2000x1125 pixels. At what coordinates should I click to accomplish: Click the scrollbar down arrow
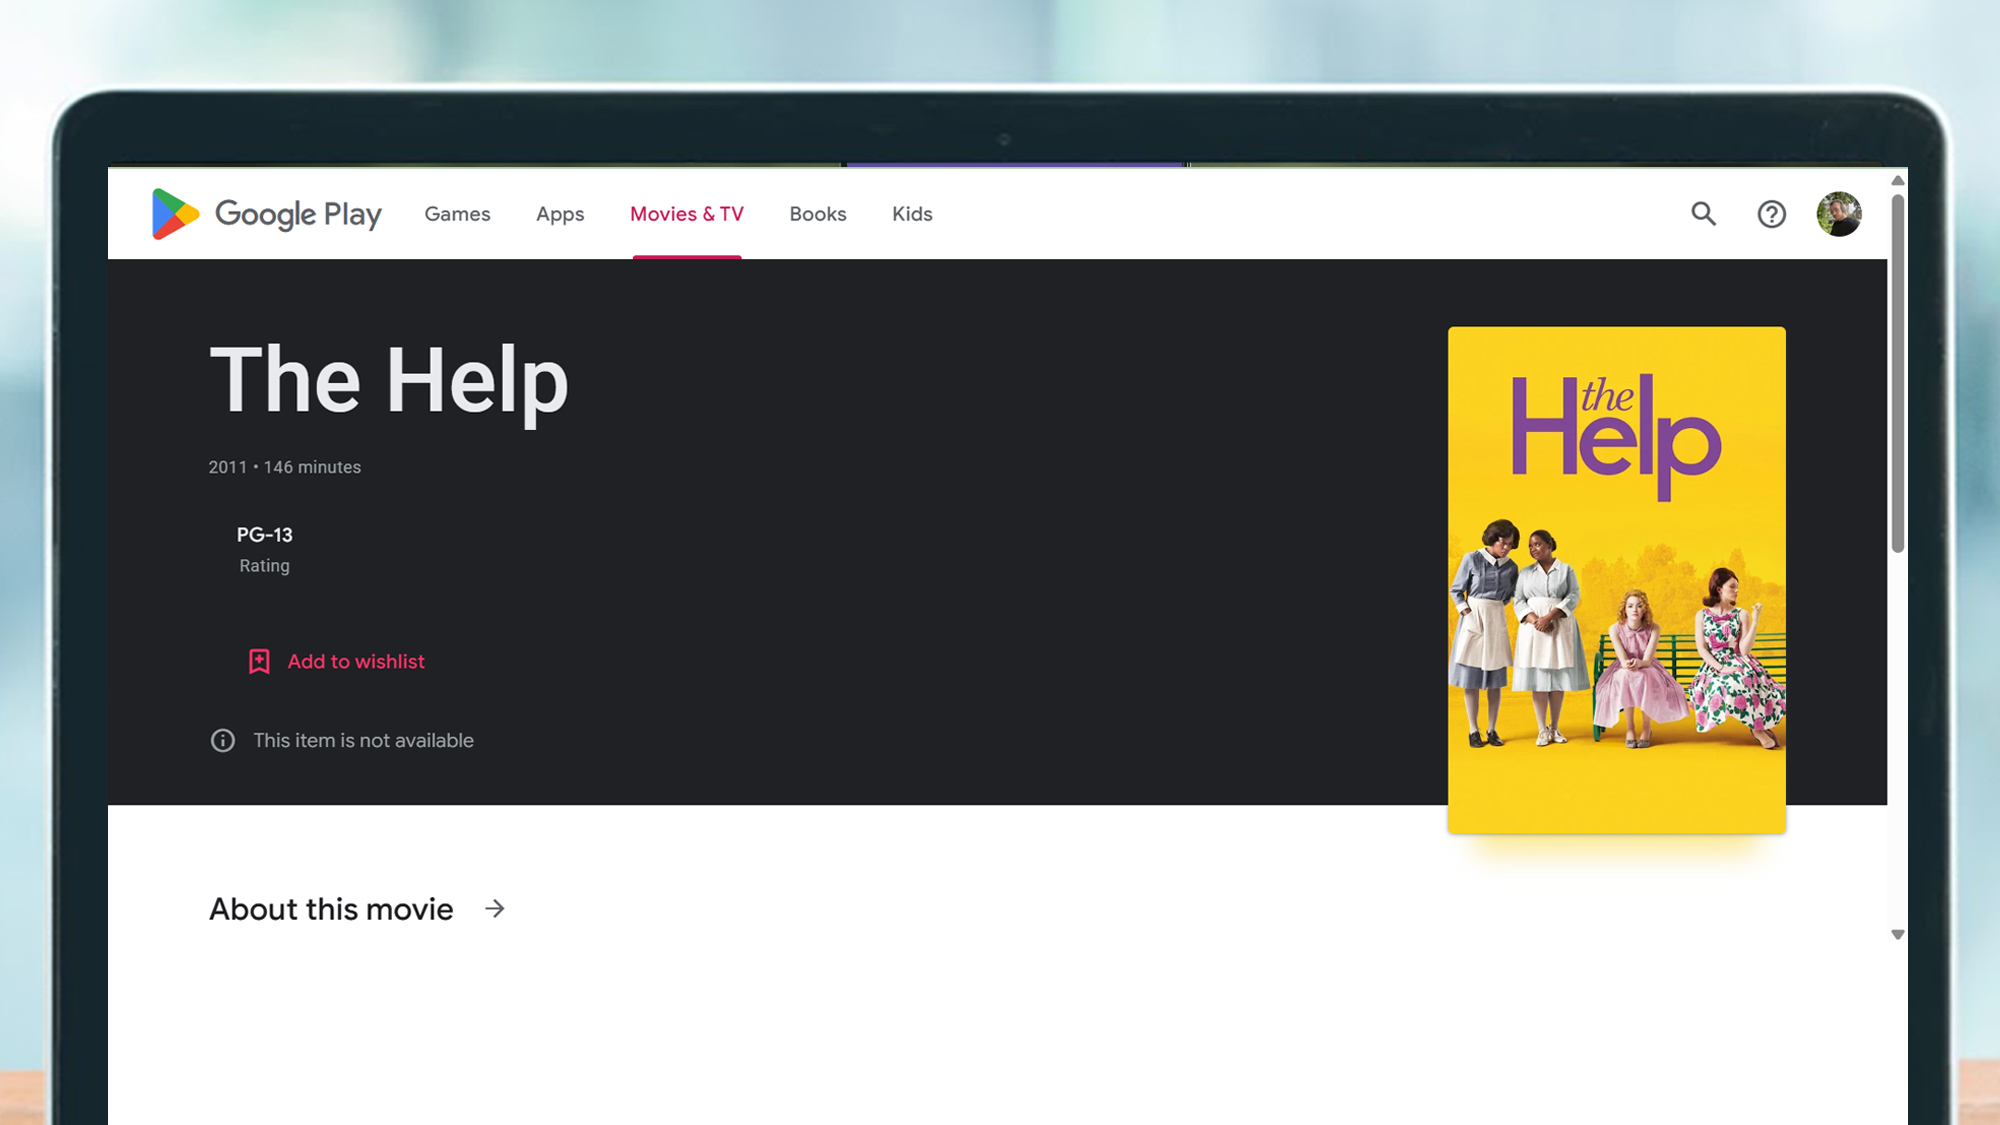tap(1896, 934)
